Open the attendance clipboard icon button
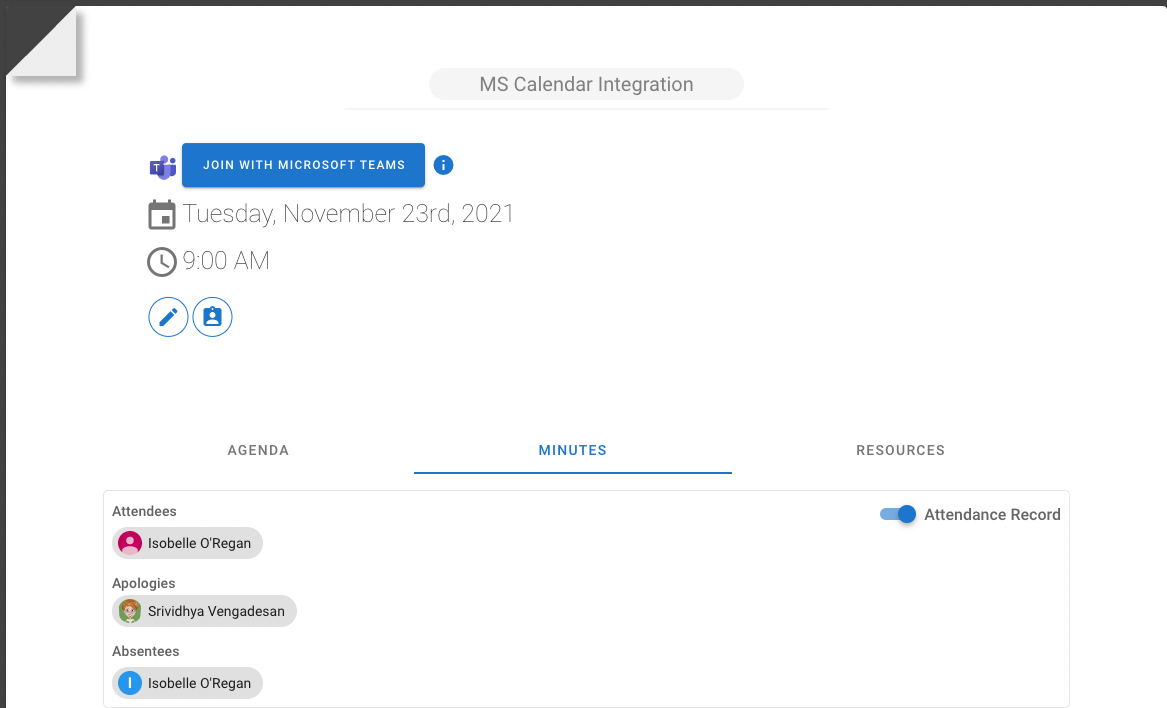 coord(212,317)
